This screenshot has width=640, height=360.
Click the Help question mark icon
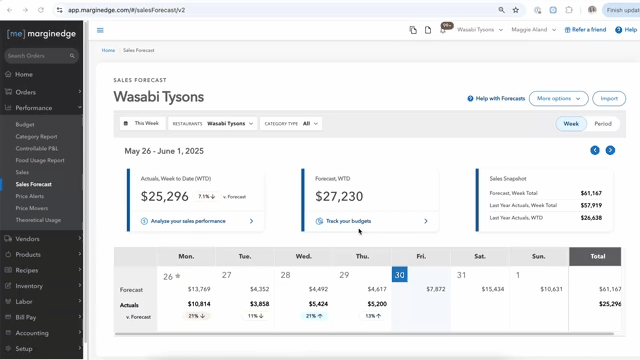coord(618,30)
